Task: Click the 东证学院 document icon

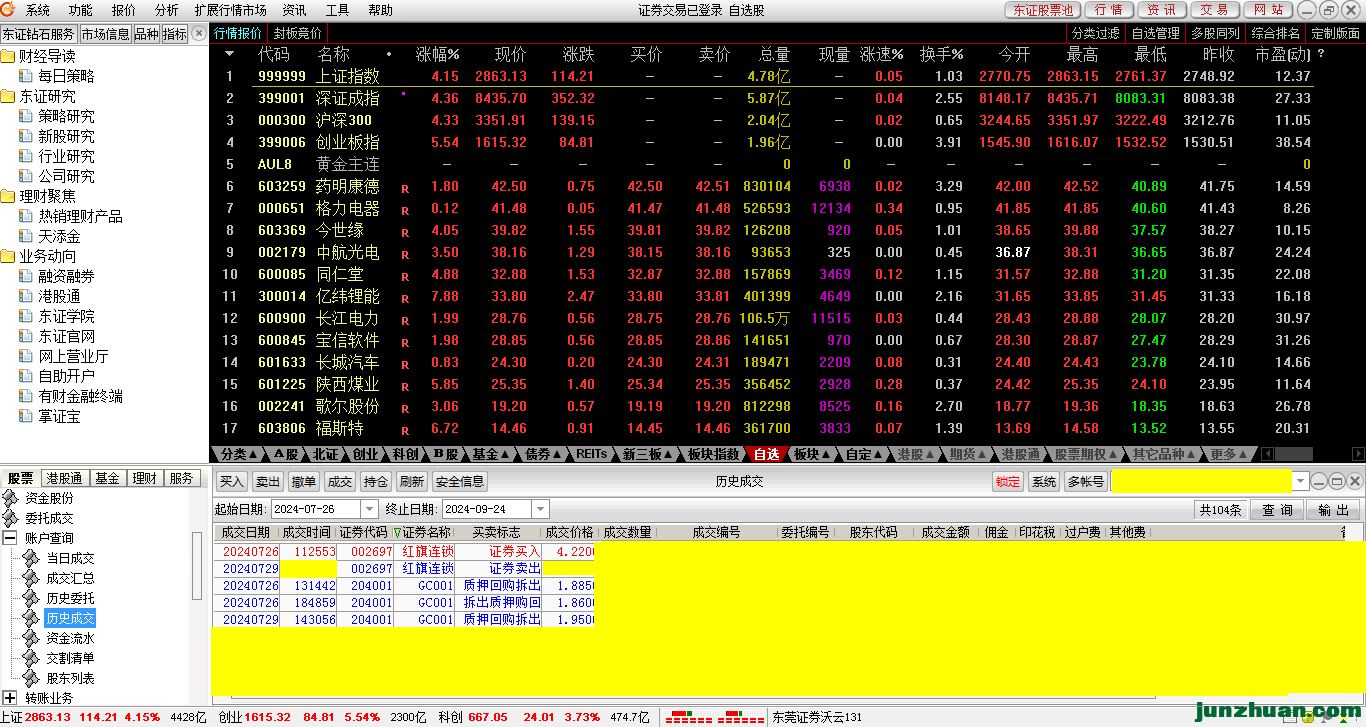Action: [26, 316]
